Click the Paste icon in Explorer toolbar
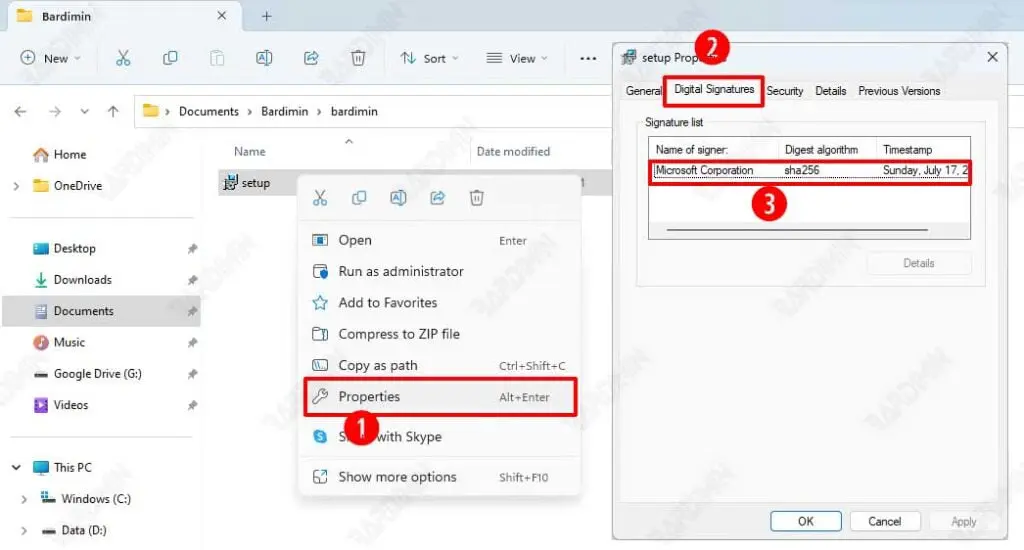1024x550 pixels. 217,58
